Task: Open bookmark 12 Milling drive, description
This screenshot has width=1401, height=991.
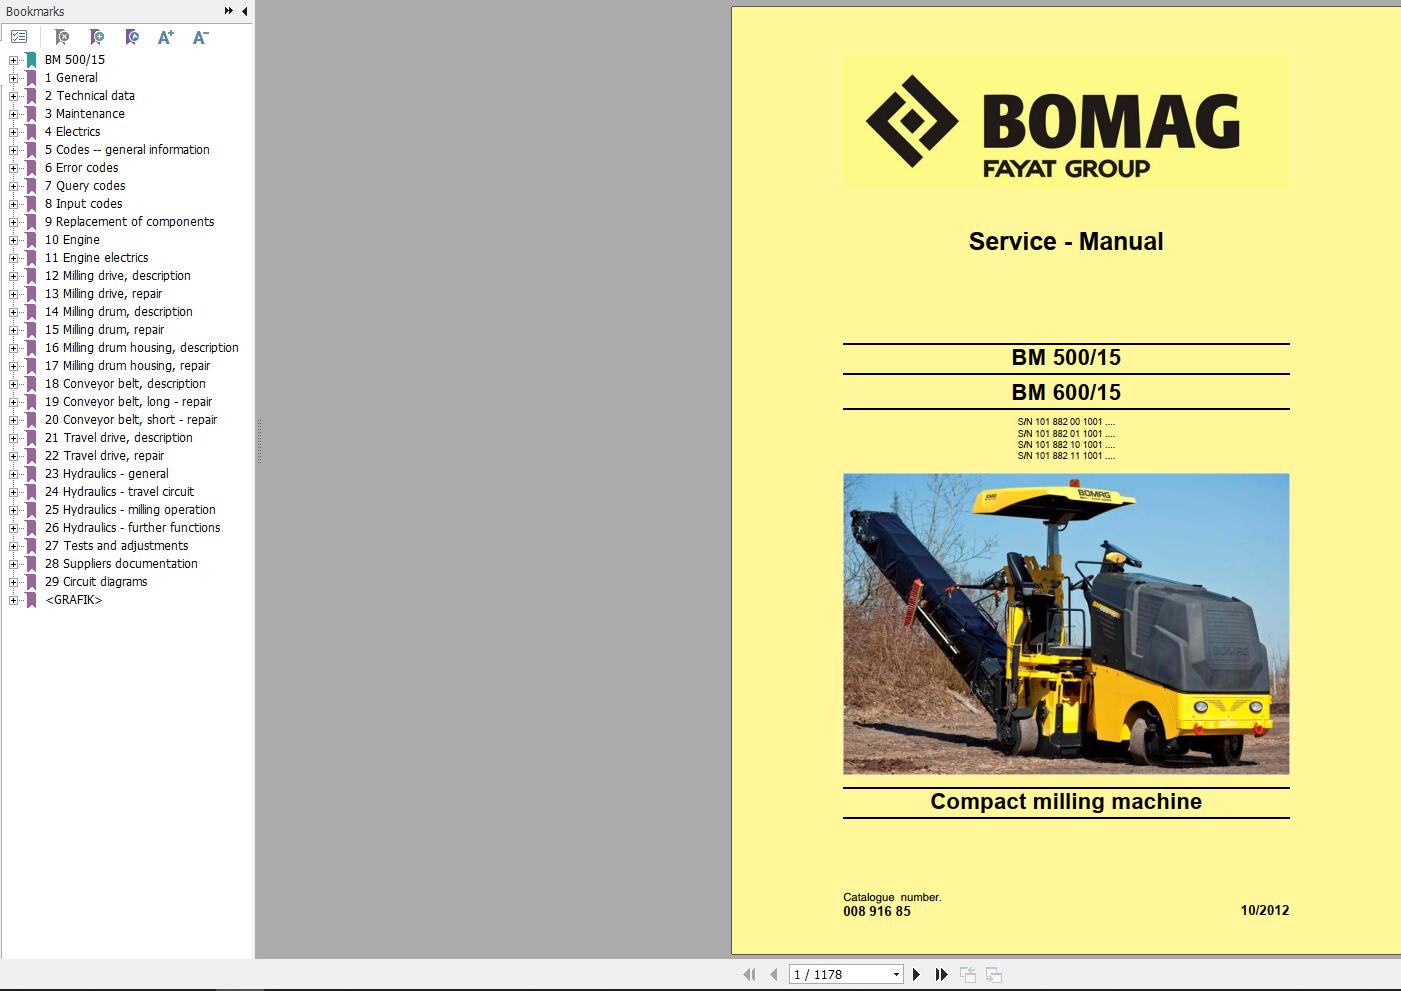Action: (117, 276)
